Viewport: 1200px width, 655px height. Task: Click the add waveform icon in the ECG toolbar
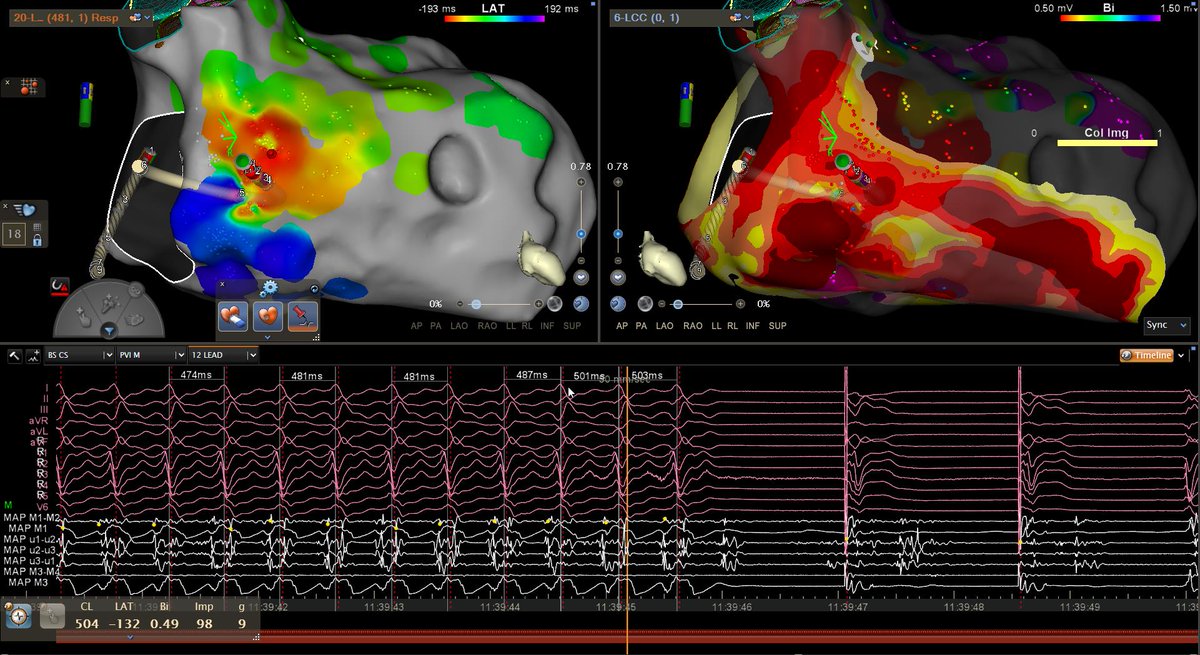[x=33, y=355]
